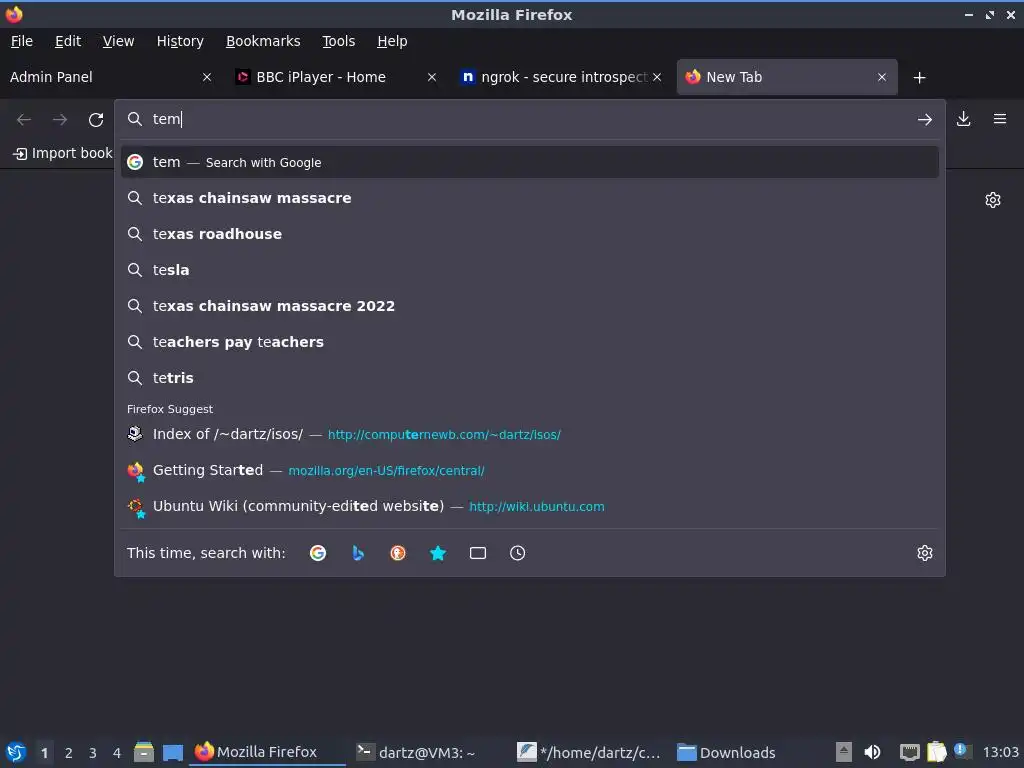Close the ngrok tab
The image size is (1024, 768).
pyautogui.click(x=657, y=77)
